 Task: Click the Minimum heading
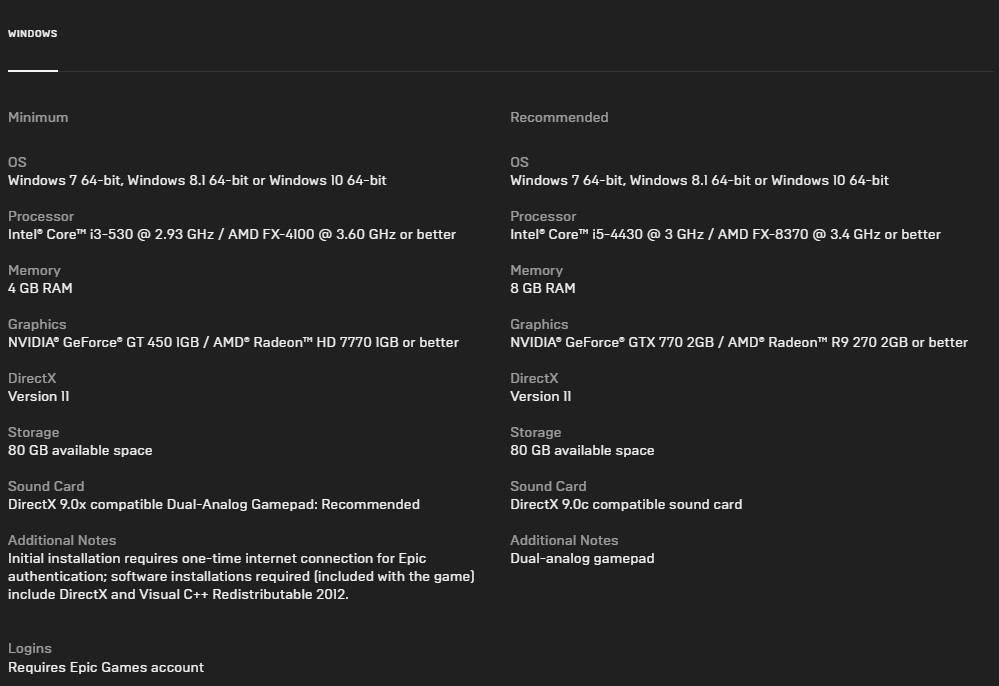tap(38, 117)
